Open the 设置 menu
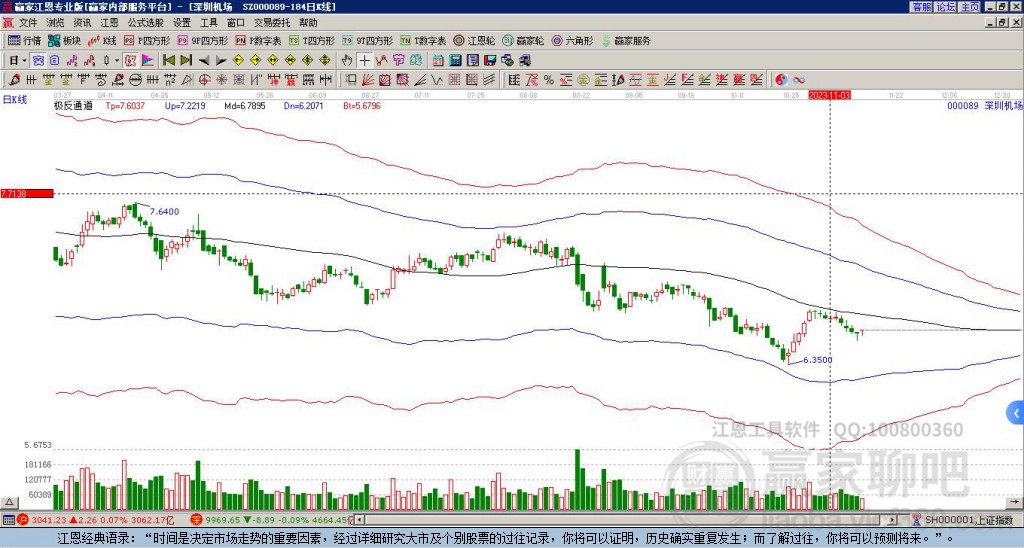 [182, 23]
